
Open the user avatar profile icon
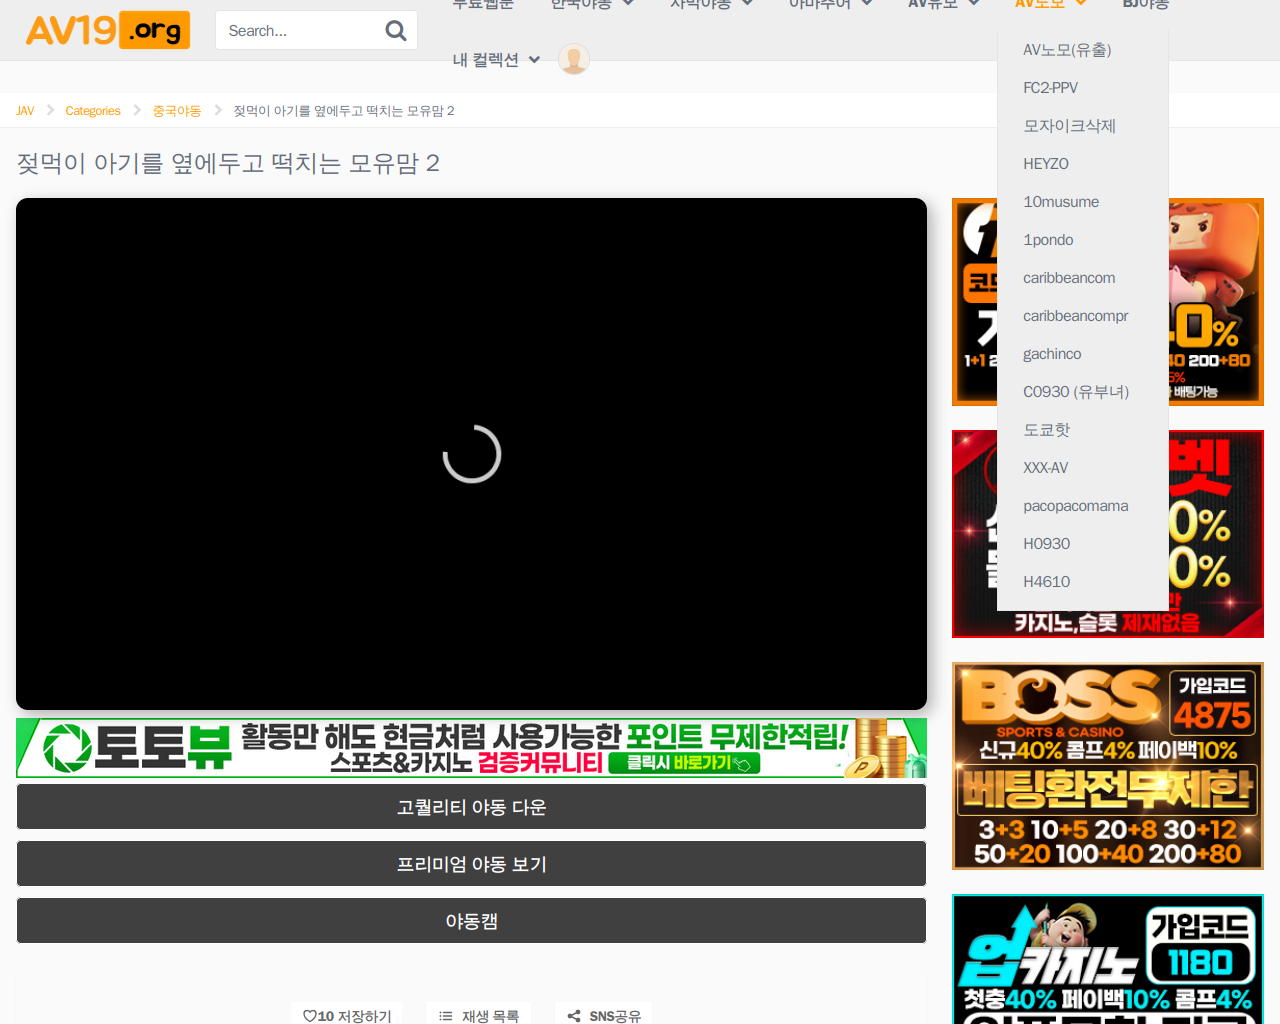573,59
